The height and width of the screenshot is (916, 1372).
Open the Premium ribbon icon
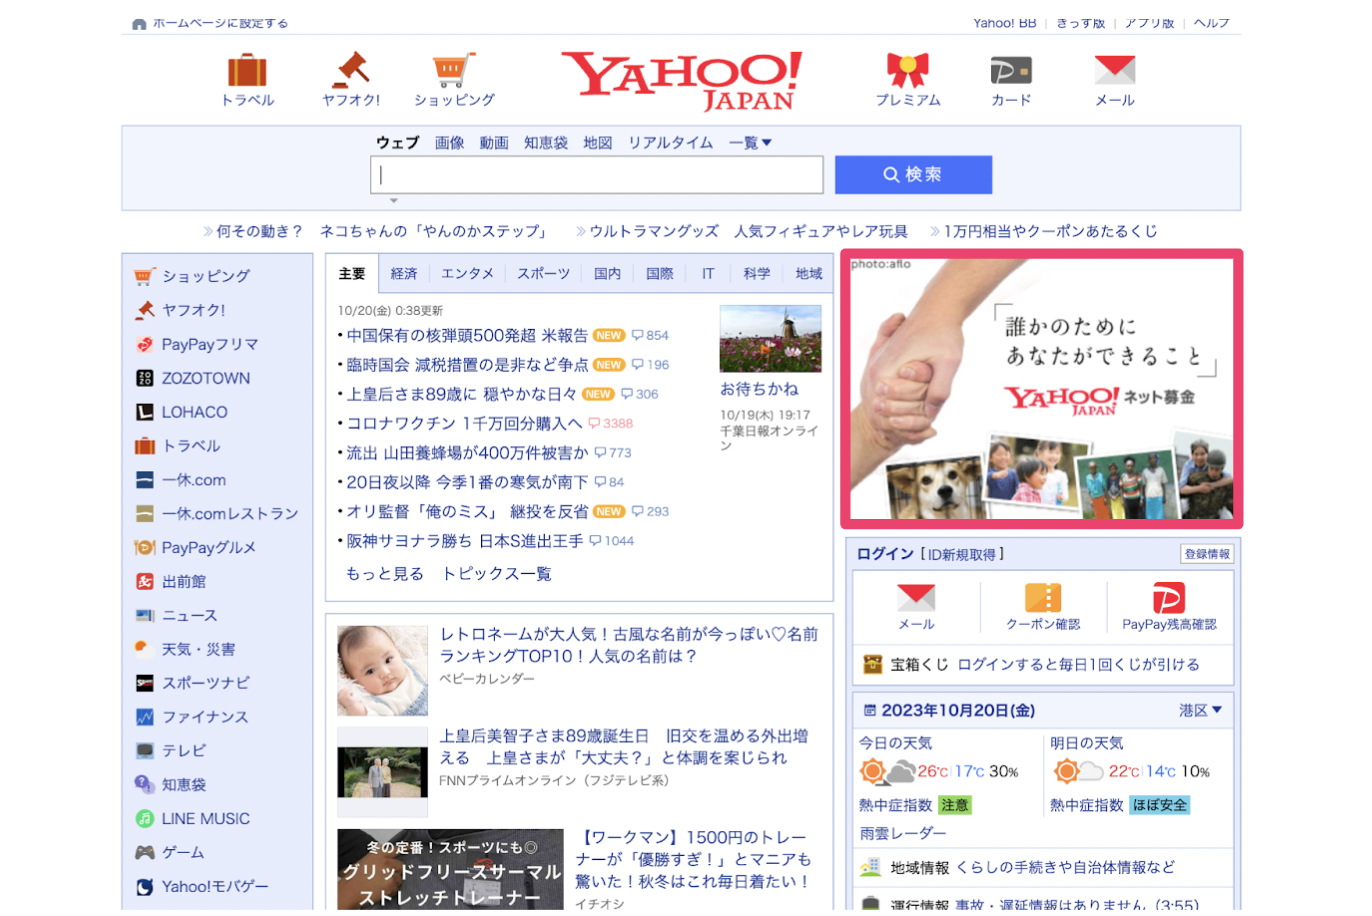pyautogui.click(x=908, y=70)
